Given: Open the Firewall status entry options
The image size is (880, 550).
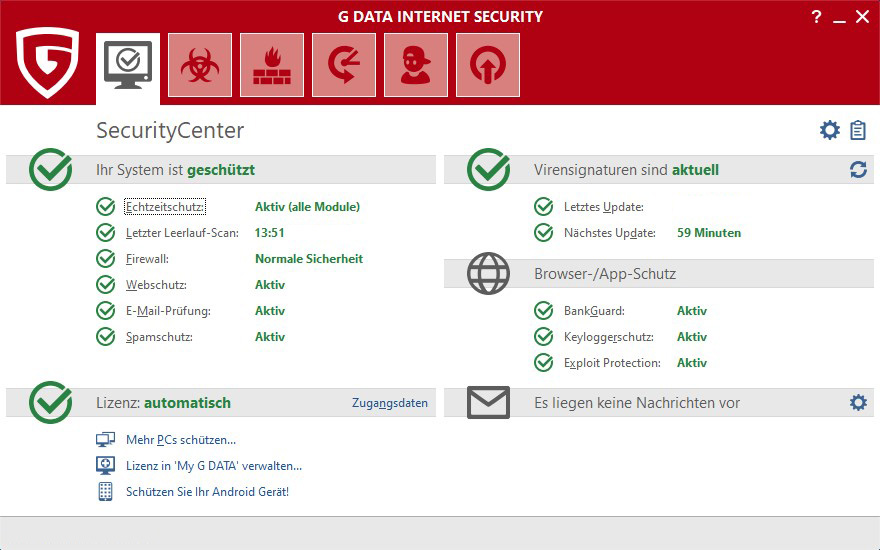Looking at the screenshot, I should click(x=148, y=259).
